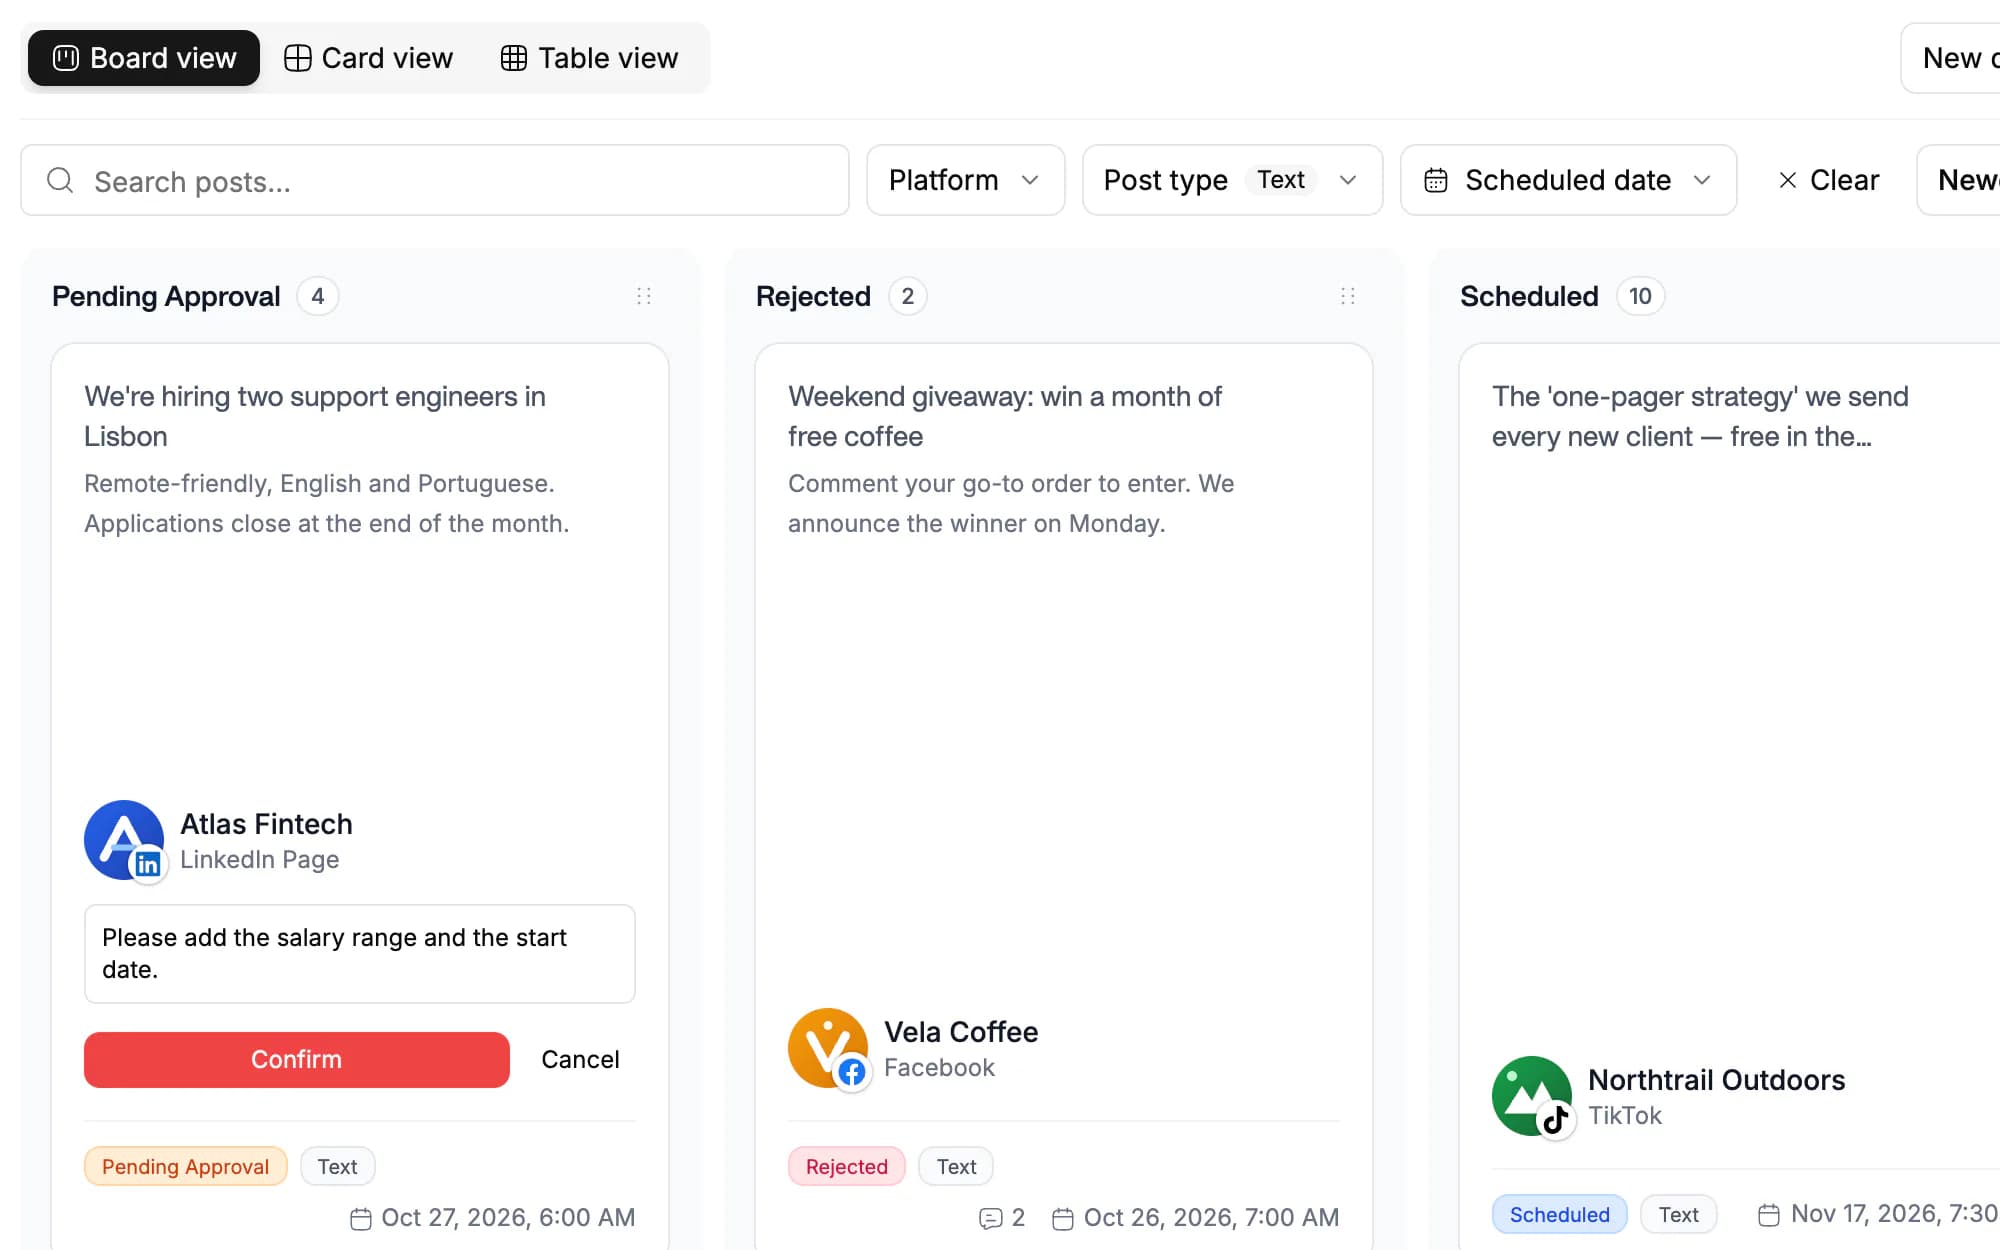Click calendar icon beside Oct 26, 2026 date
The width and height of the screenshot is (2000, 1250).
(1063, 1219)
